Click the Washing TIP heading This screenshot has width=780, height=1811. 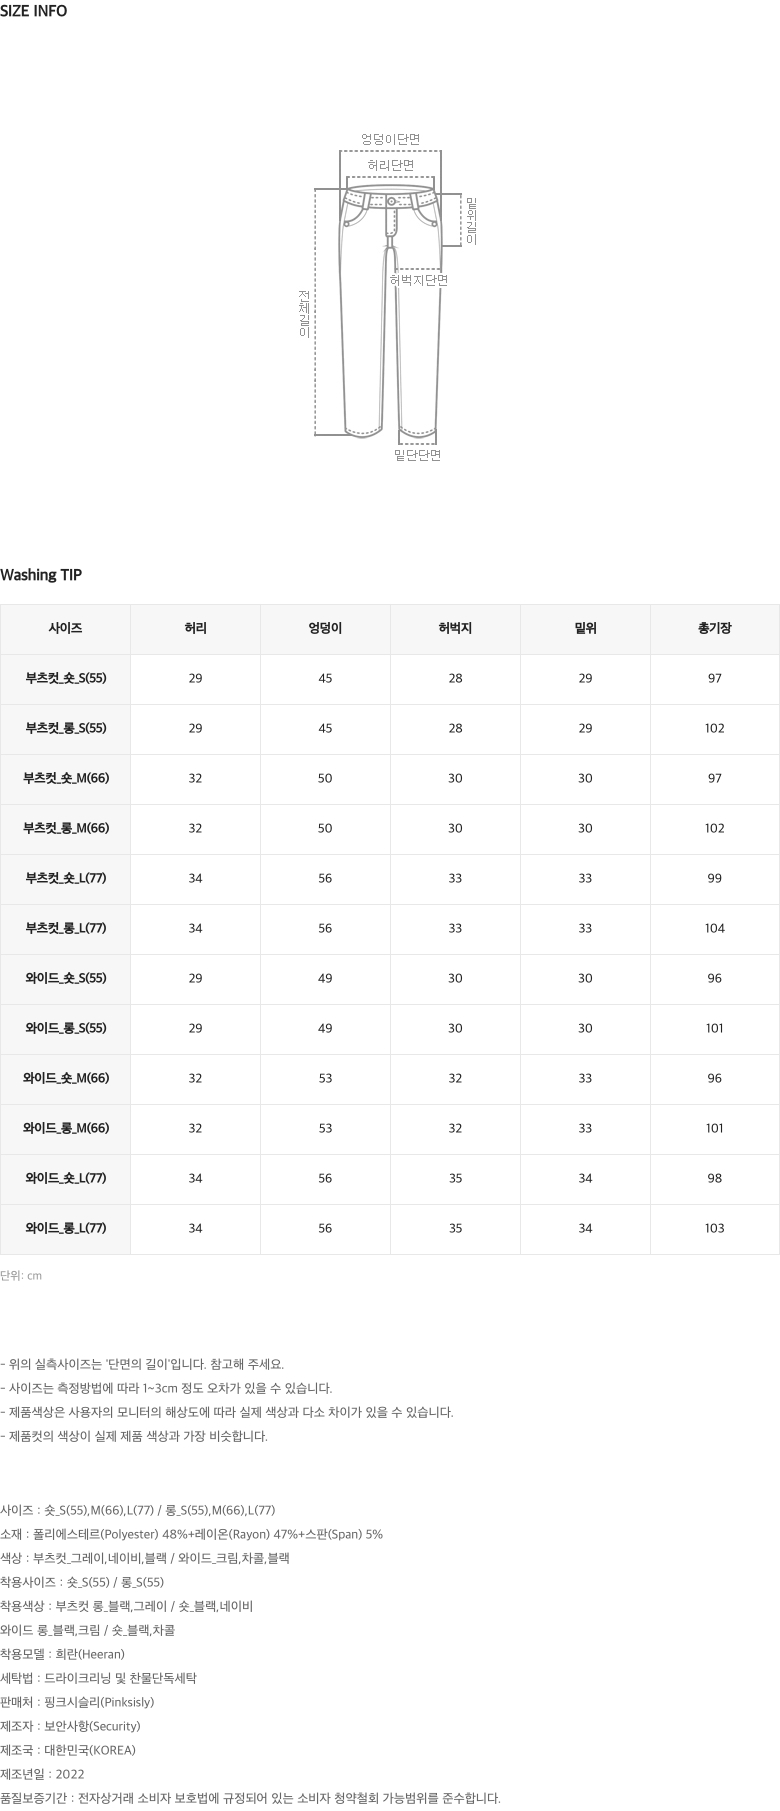click(41, 575)
